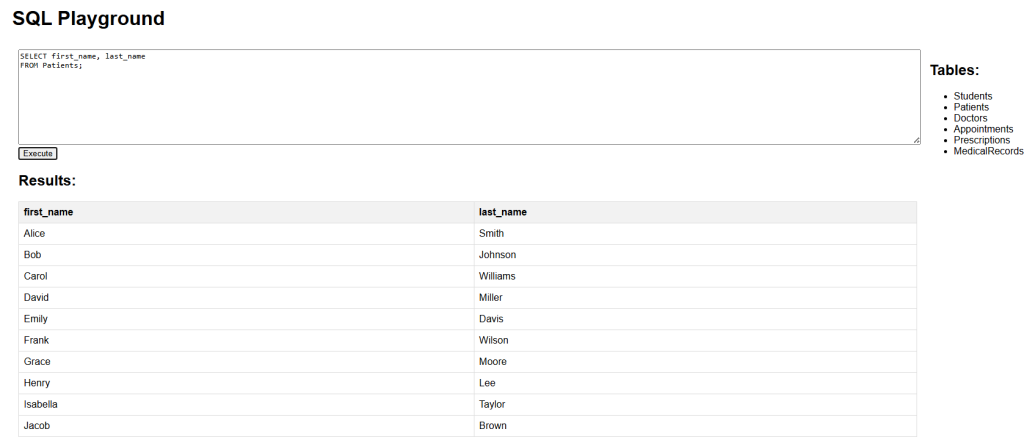Select the Carol row first name
Image resolution: width=1024 pixels, height=440 pixels.
[x=246, y=276]
